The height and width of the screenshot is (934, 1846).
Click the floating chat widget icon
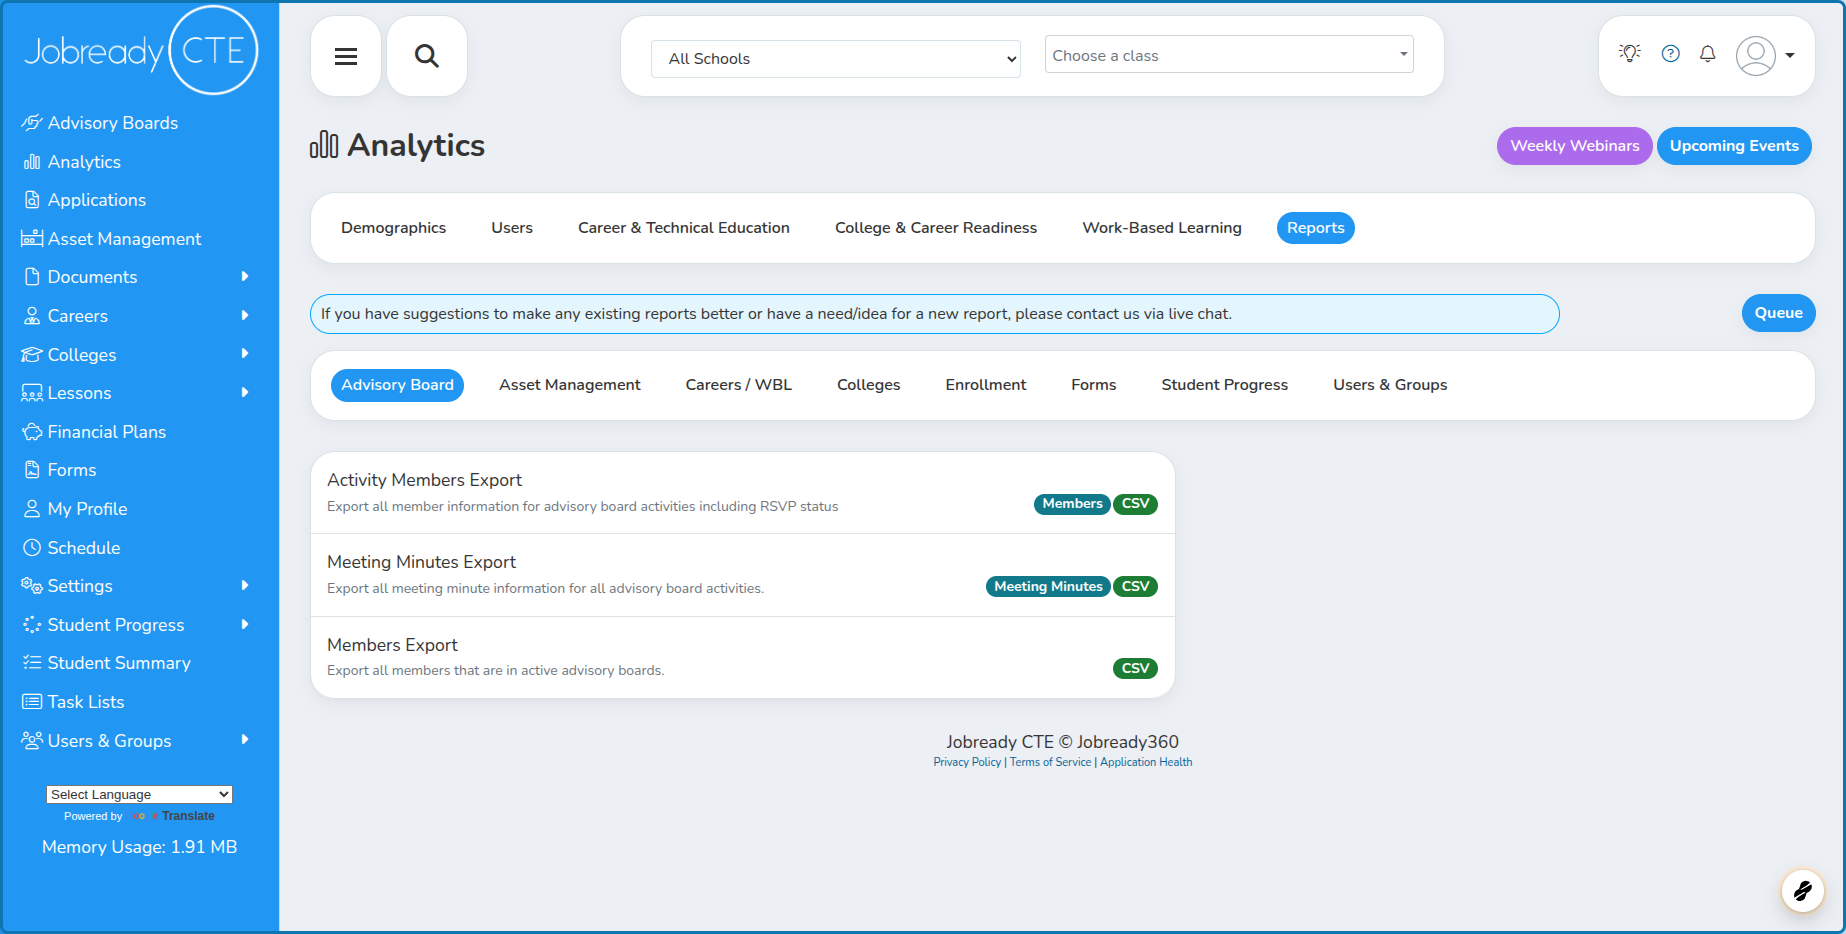(1803, 890)
